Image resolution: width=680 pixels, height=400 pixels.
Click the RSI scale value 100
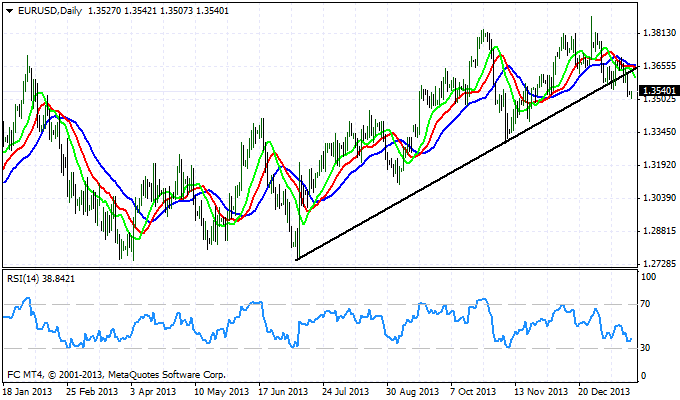648,277
